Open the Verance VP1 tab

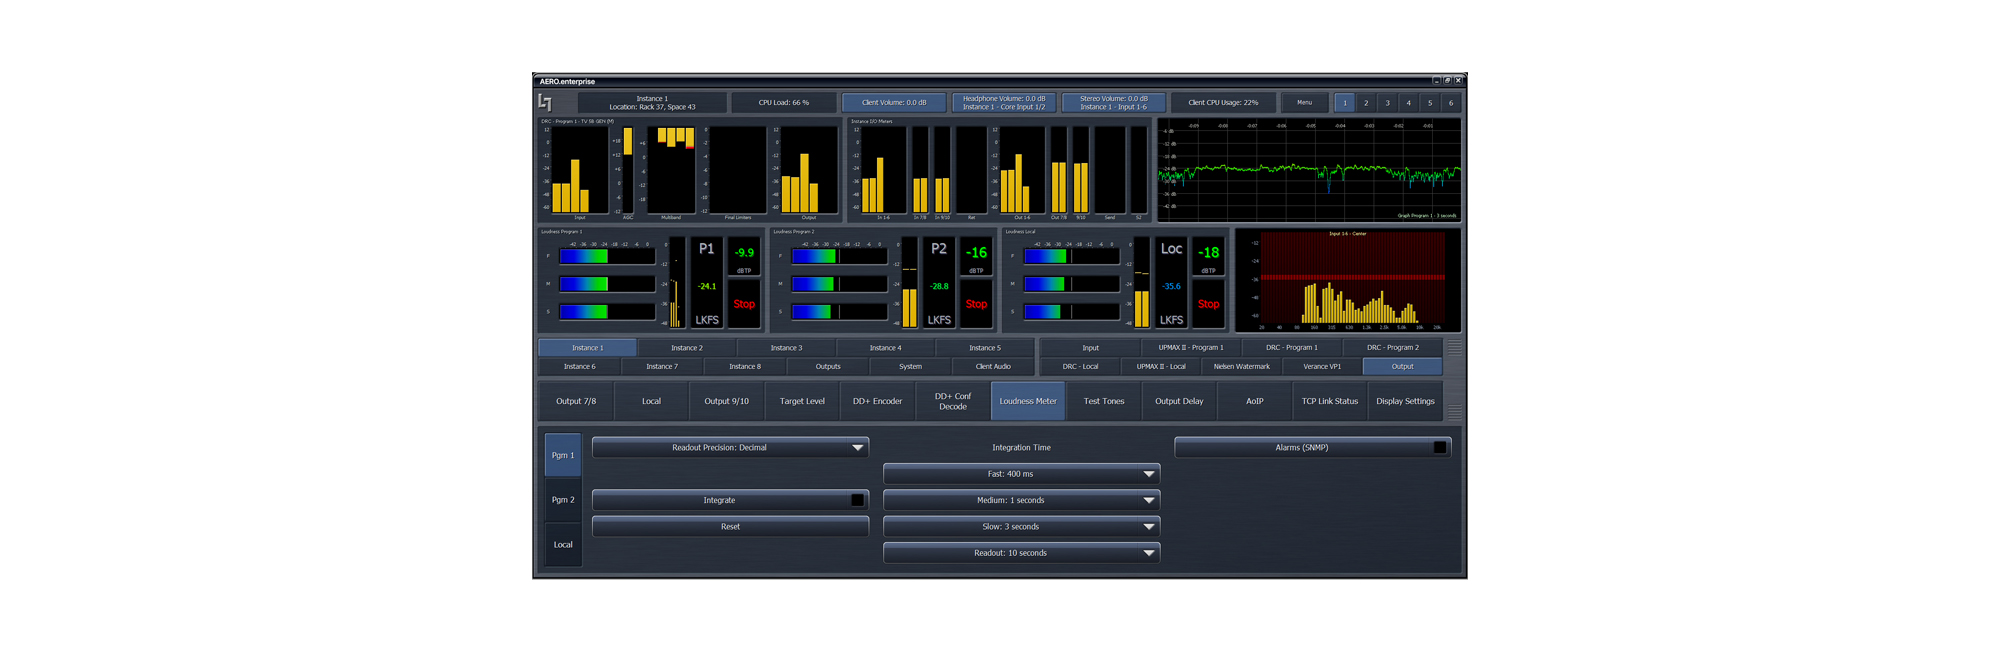[x=1322, y=367]
